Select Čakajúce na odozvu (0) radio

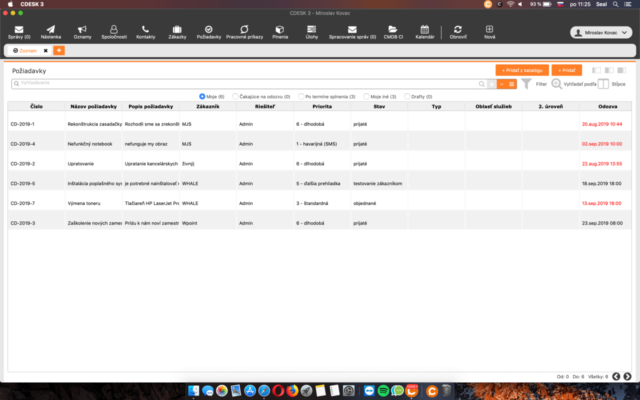point(235,96)
